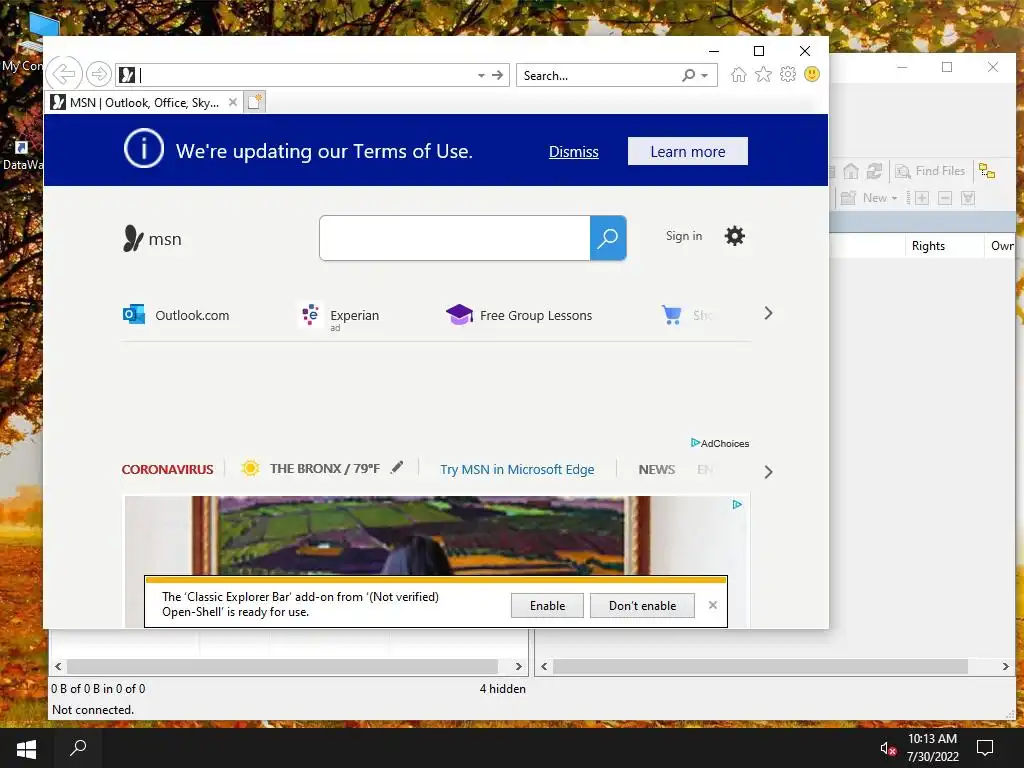The image size is (1024, 768).
Task: Click the 'Not connected.' status text
Action: [x=93, y=710]
